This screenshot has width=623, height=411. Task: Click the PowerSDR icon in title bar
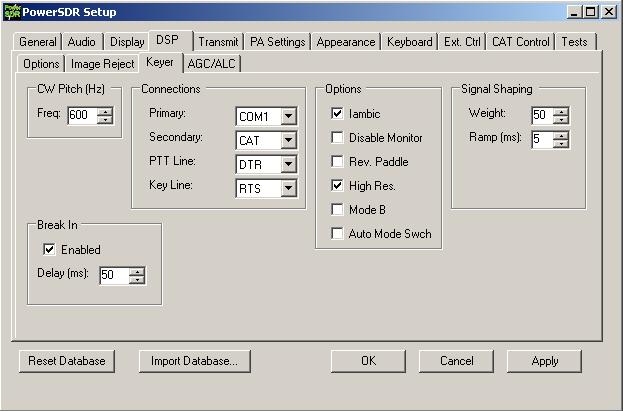point(12,12)
